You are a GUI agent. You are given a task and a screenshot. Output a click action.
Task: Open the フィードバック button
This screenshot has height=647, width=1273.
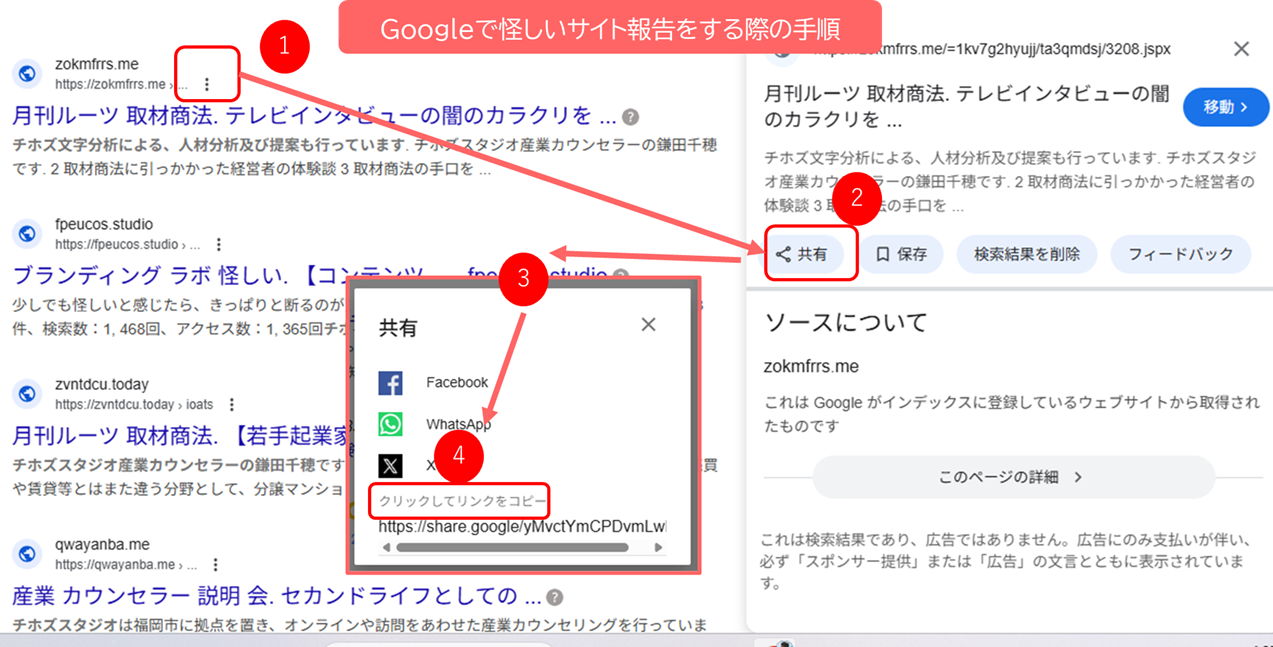[1180, 254]
